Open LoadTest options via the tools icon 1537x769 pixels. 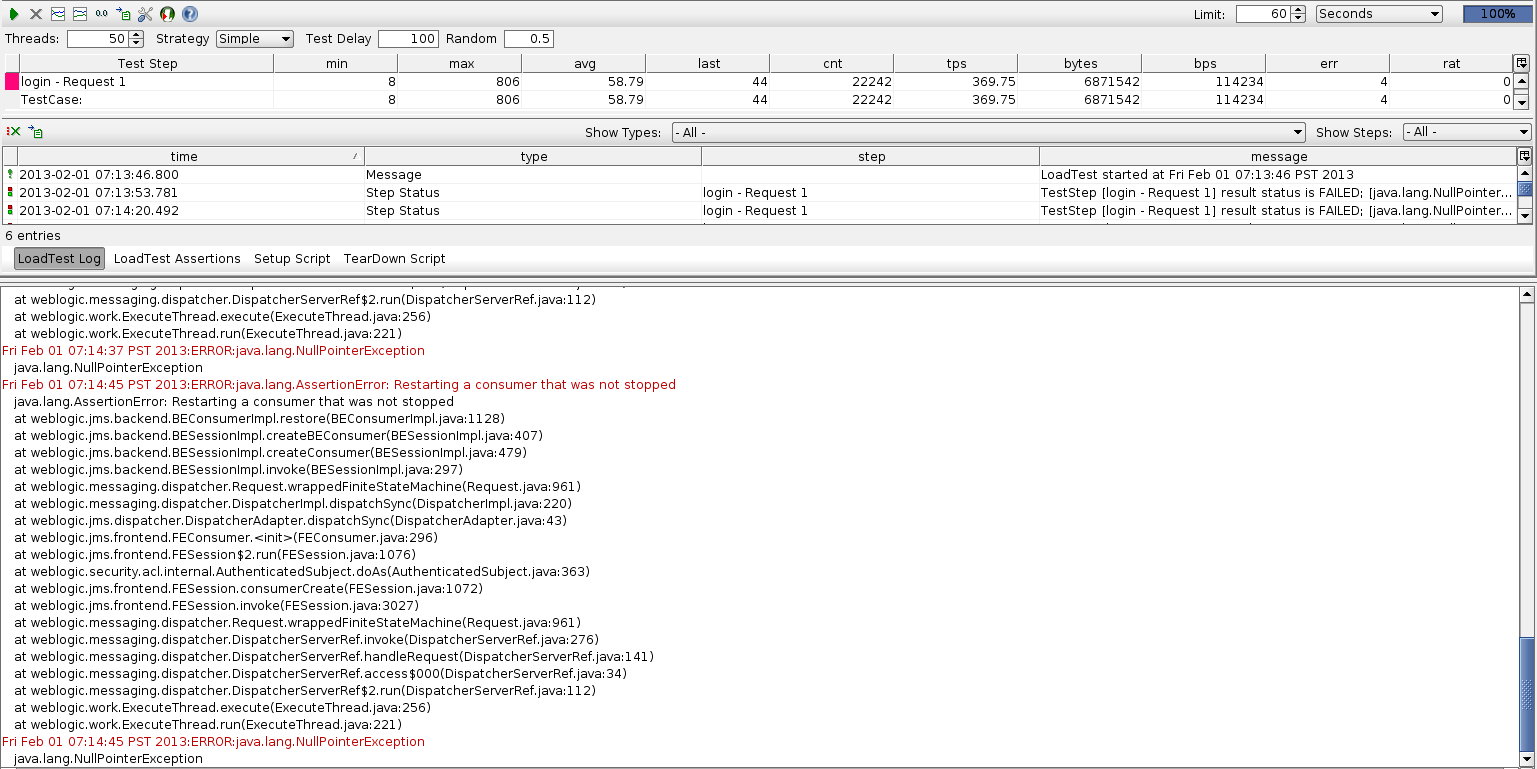pyautogui.click(x=145, y=14)
